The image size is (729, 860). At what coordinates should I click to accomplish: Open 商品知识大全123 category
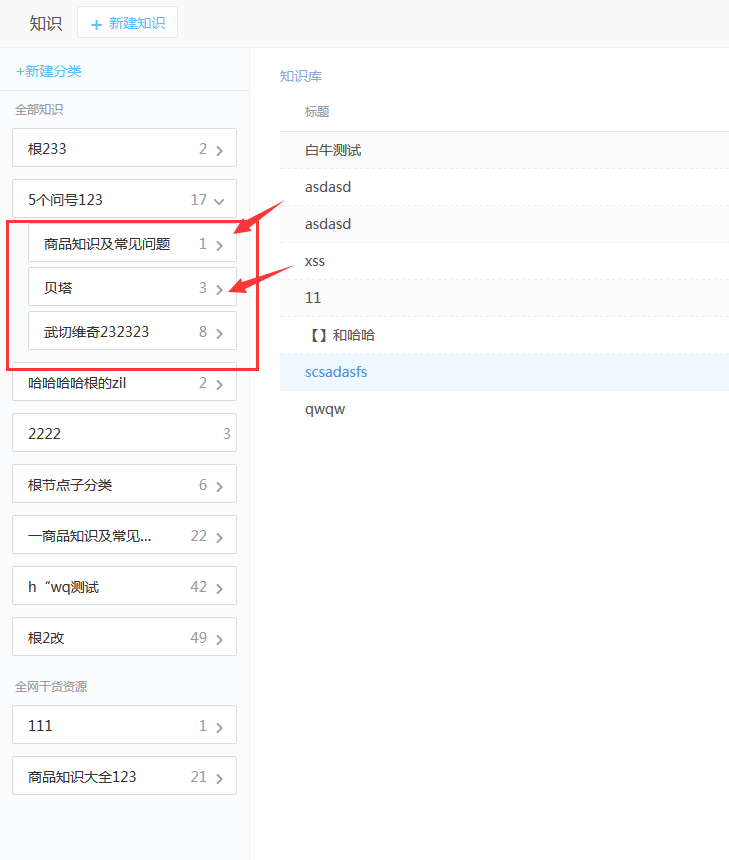(124, 777)
